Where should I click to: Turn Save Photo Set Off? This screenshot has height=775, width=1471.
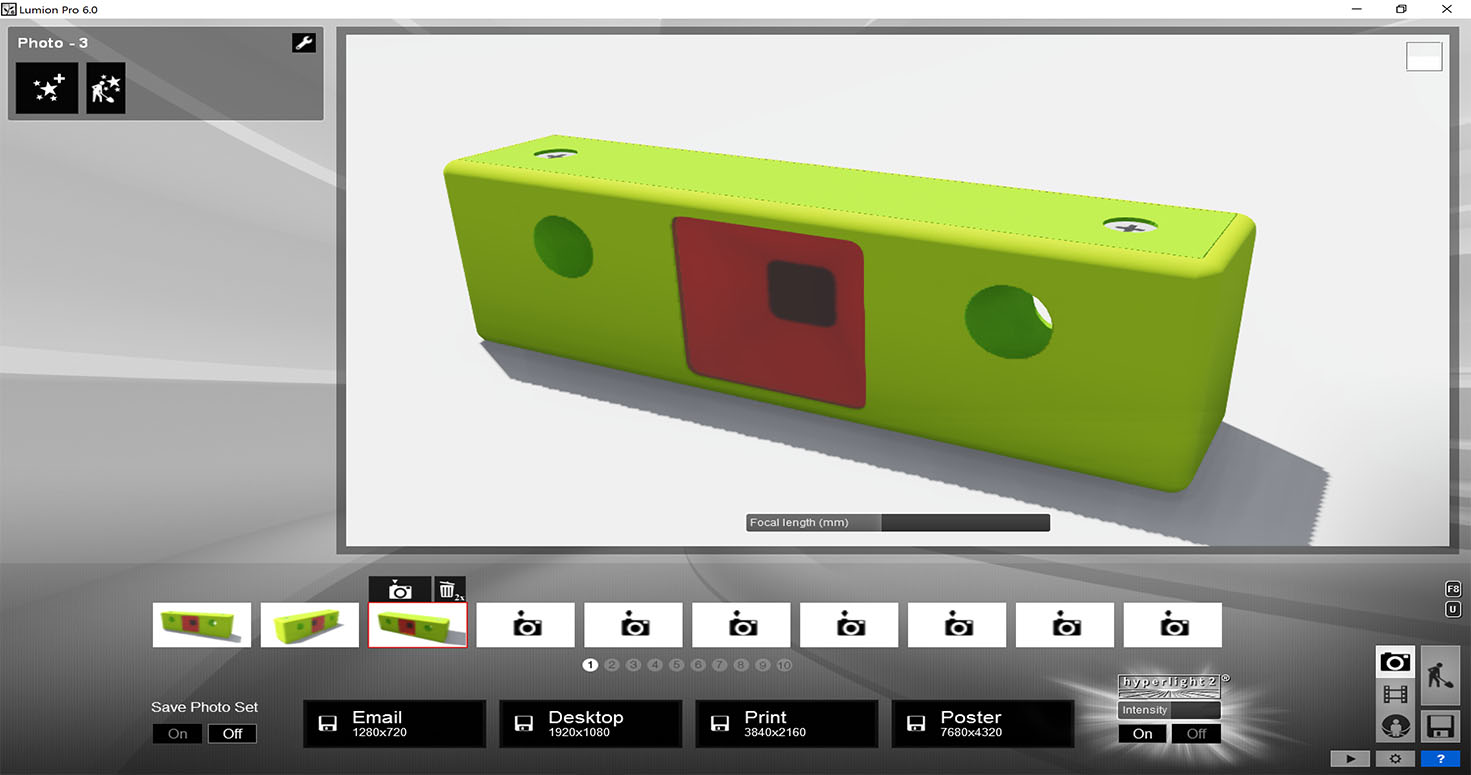click(232, 734)
